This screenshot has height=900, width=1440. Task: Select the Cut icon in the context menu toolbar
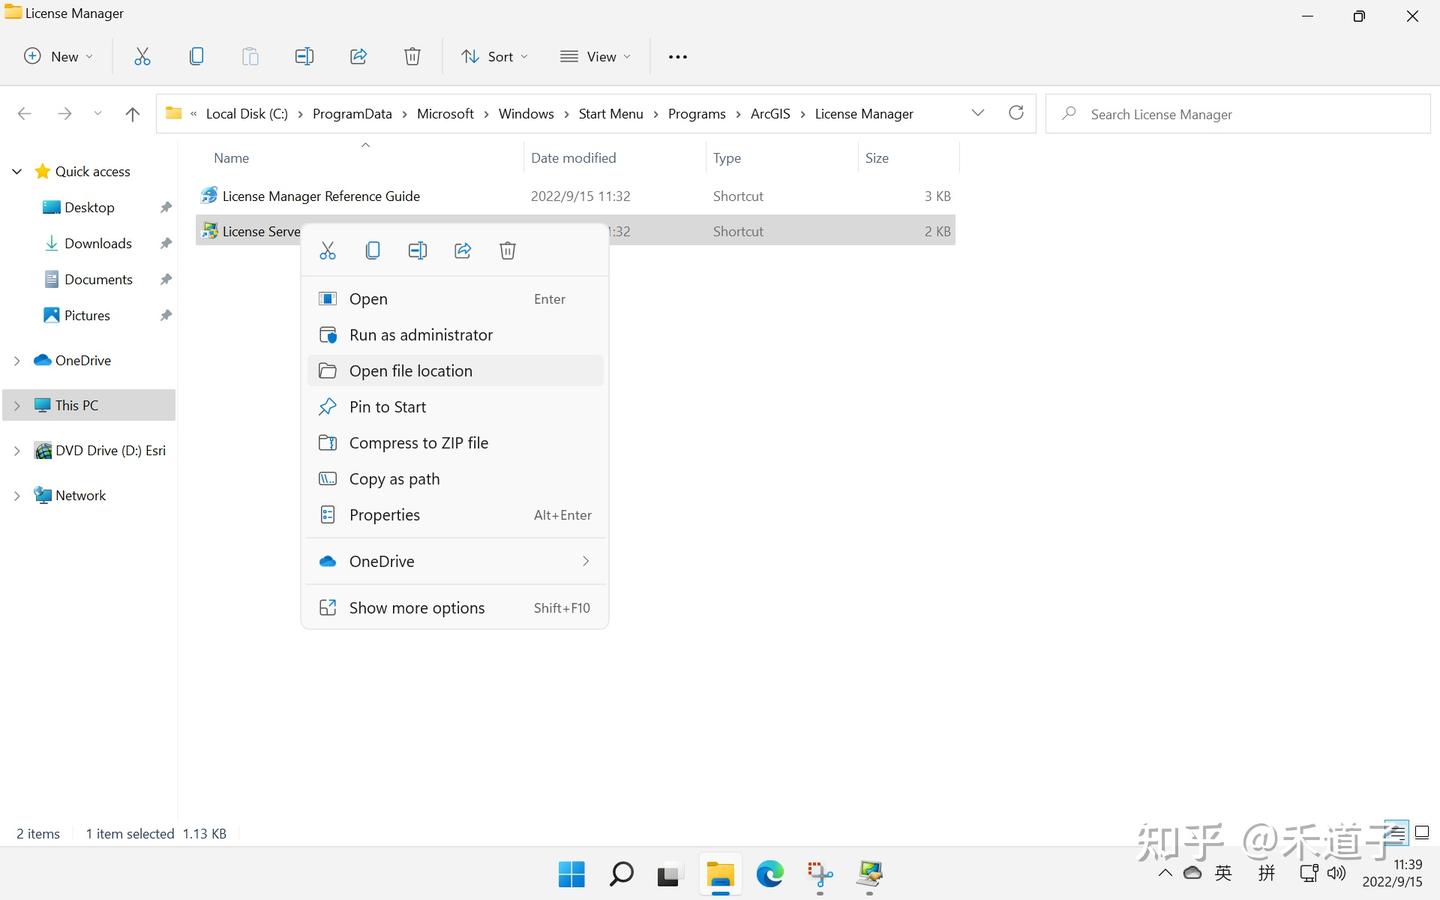coord(327,250)
